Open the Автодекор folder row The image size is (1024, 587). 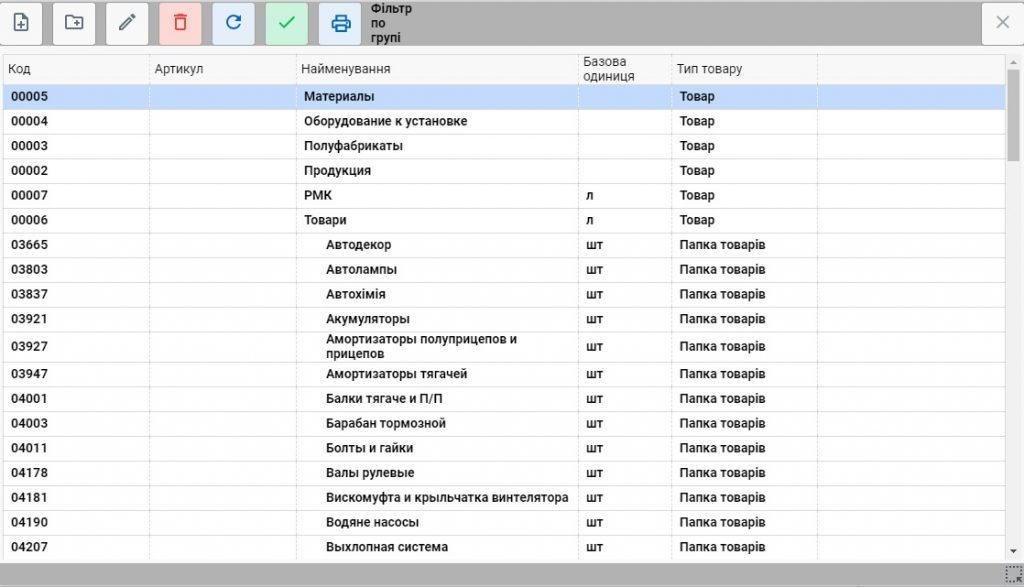pyautogui.click(x=504, y=245)
